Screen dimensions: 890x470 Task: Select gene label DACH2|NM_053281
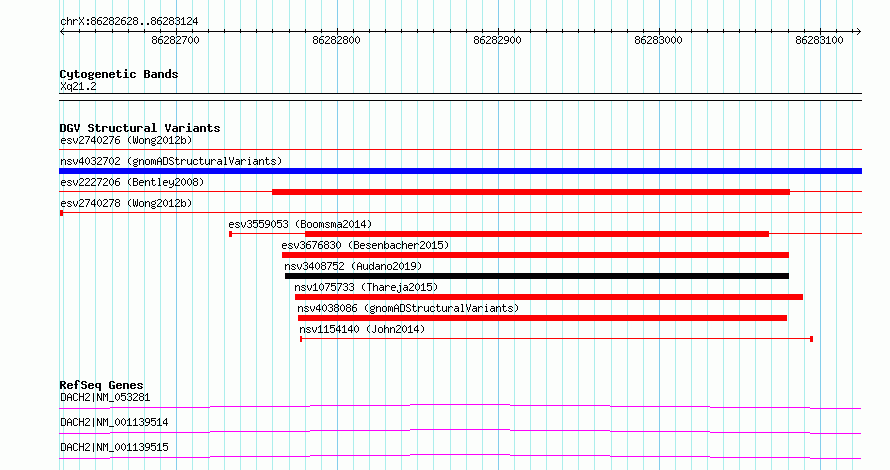point(105,397)
